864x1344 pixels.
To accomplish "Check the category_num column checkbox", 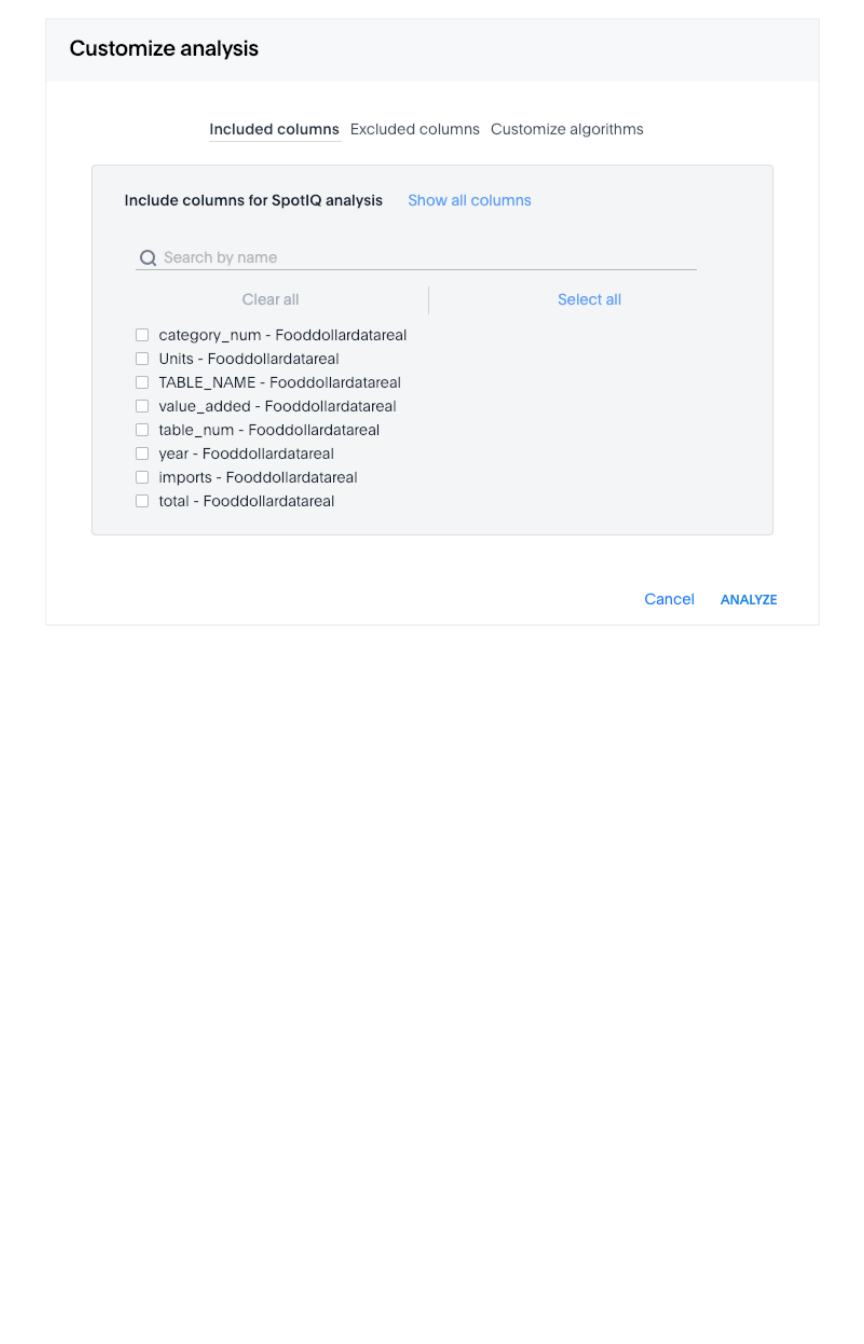I will point(142,335).
